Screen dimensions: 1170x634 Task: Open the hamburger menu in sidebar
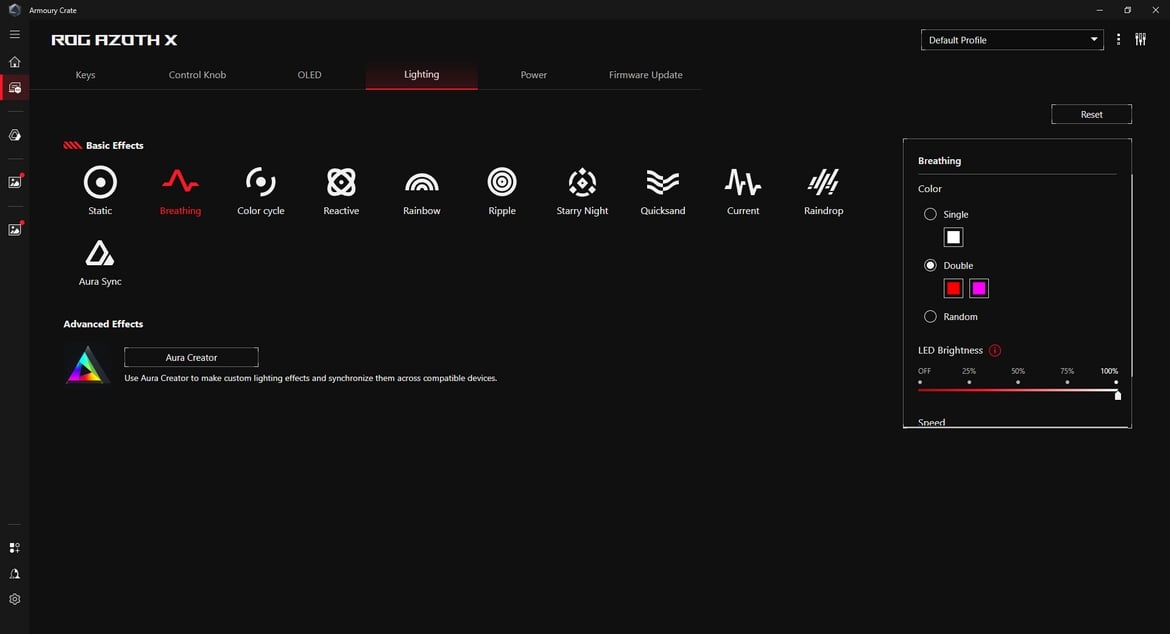click(x=14, y=34)
